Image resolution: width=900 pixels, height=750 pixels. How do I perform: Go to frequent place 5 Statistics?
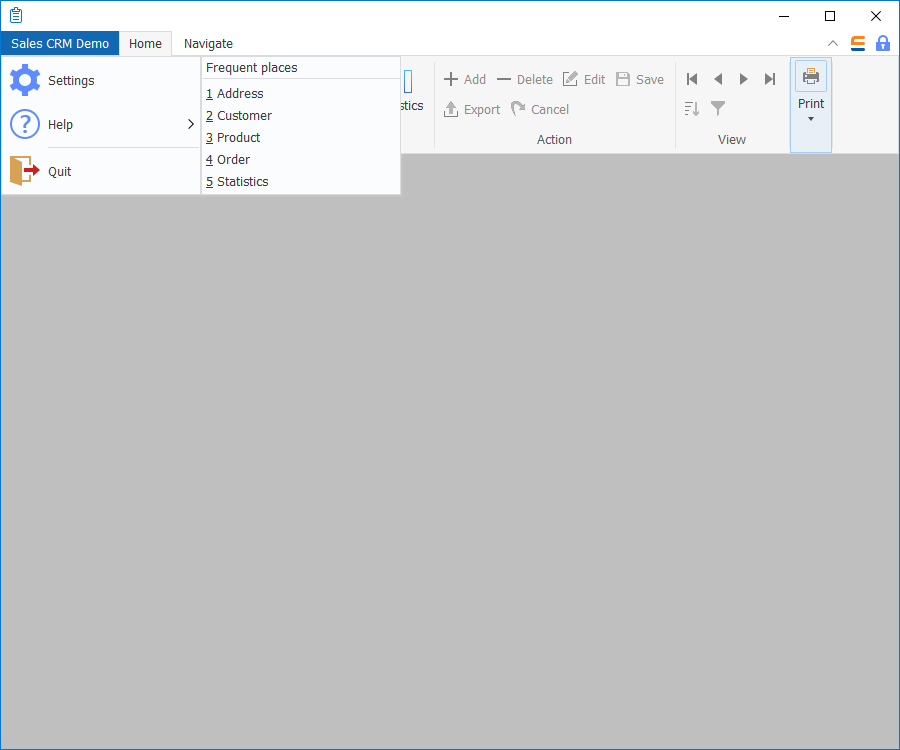pos(301,181)
